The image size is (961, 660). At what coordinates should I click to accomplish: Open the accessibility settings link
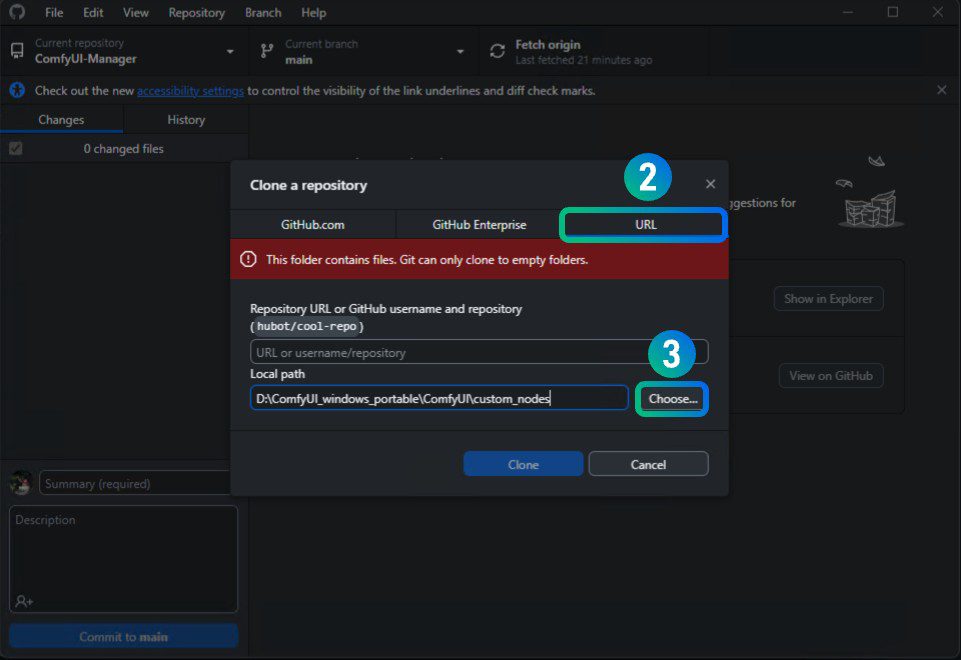(190, 91)
